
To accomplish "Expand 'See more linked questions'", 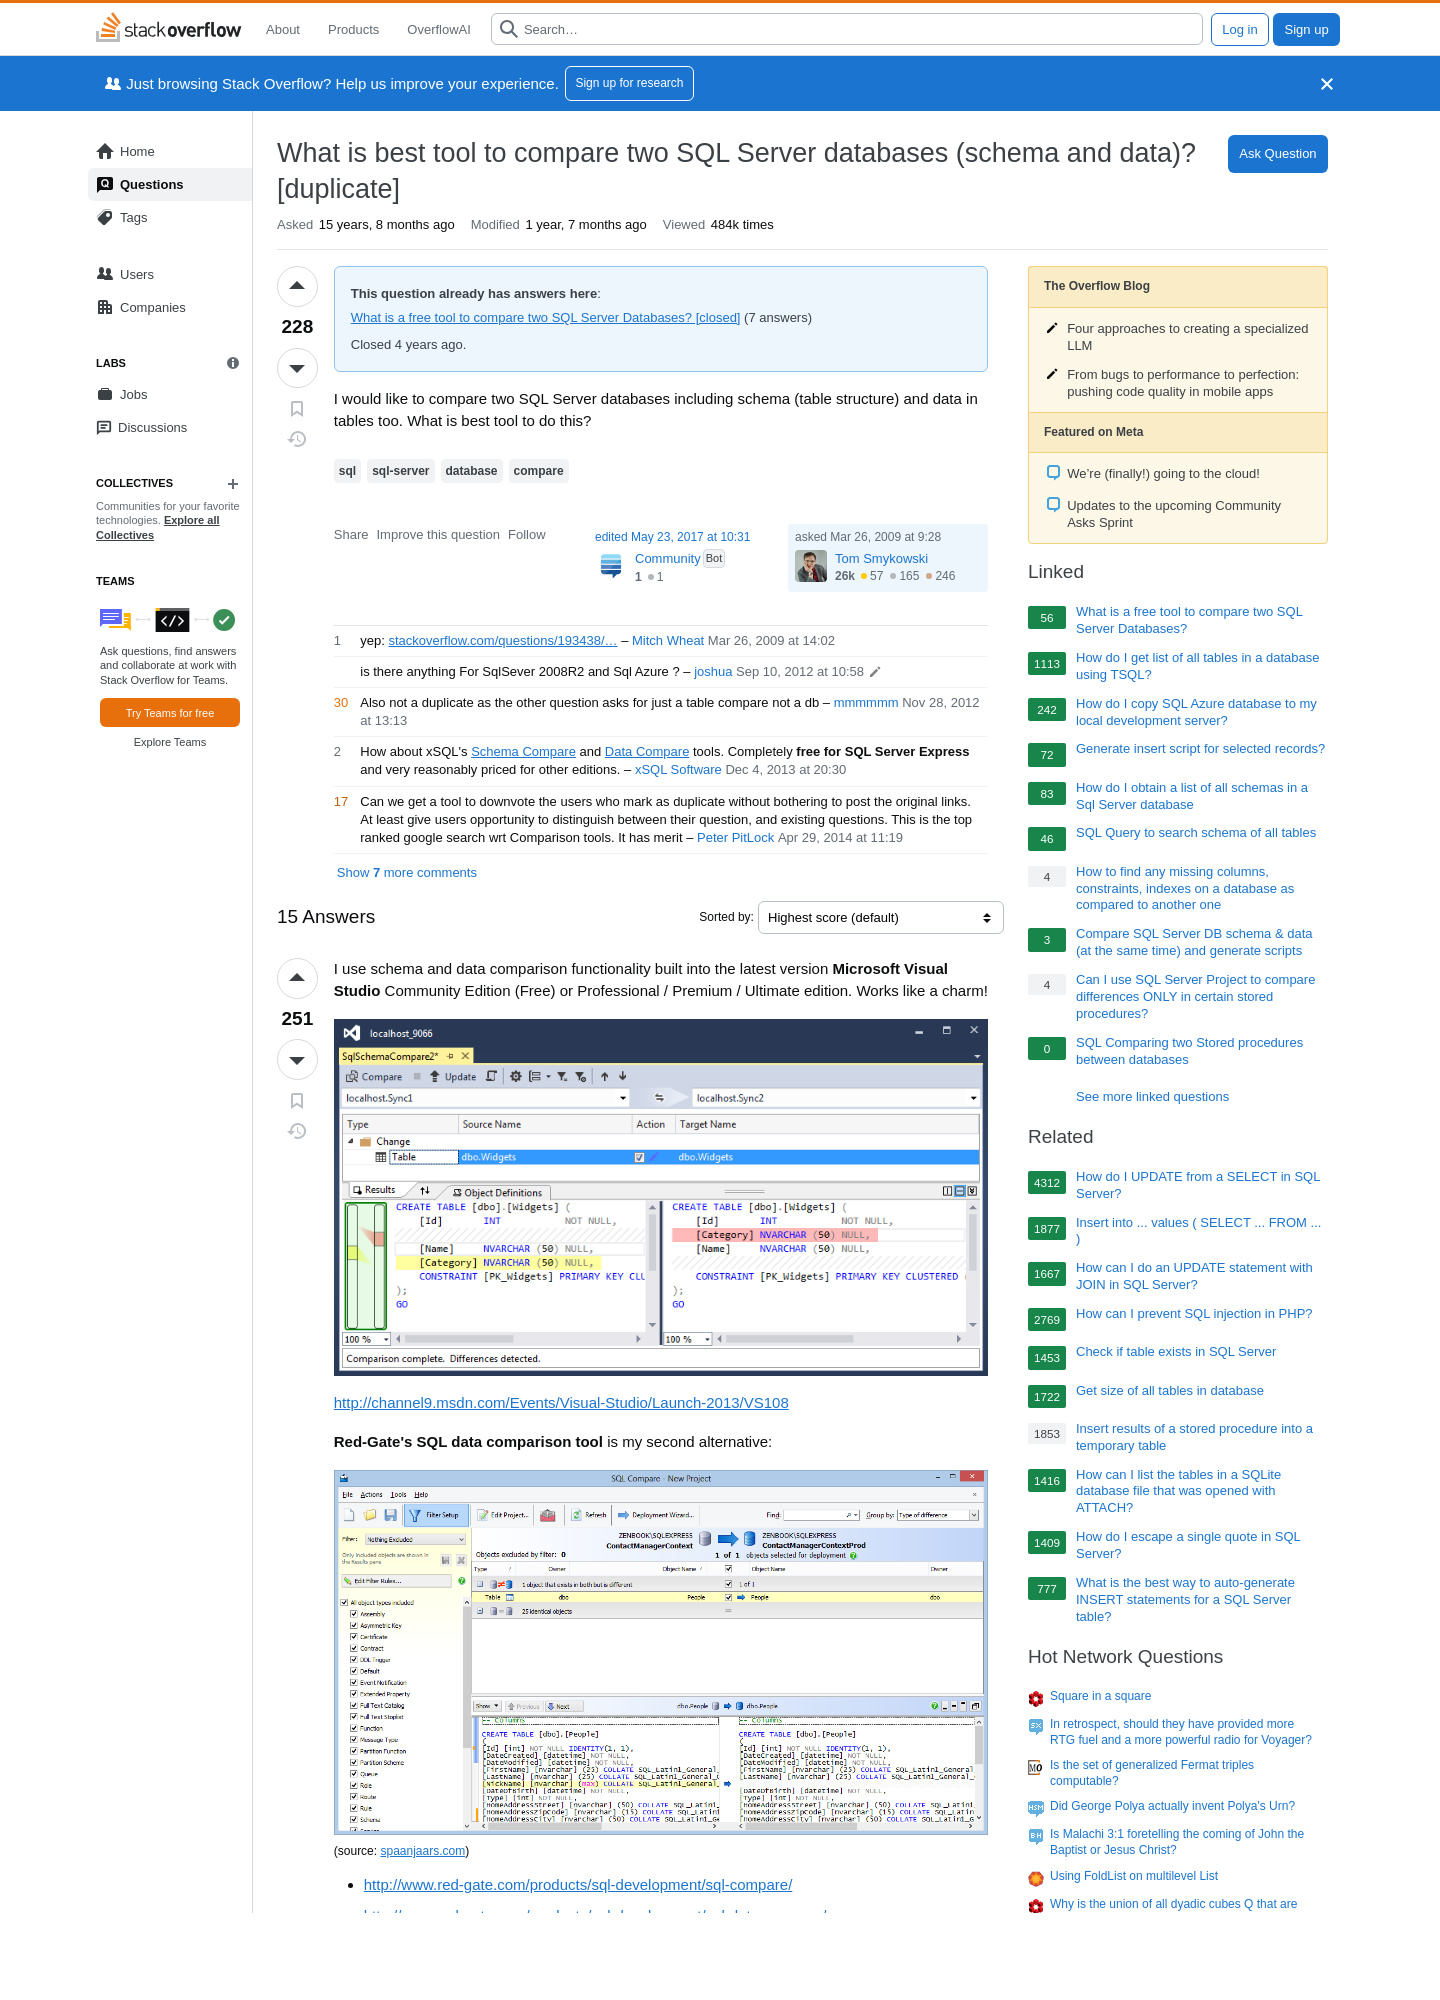I will tap(1152, 1097).
